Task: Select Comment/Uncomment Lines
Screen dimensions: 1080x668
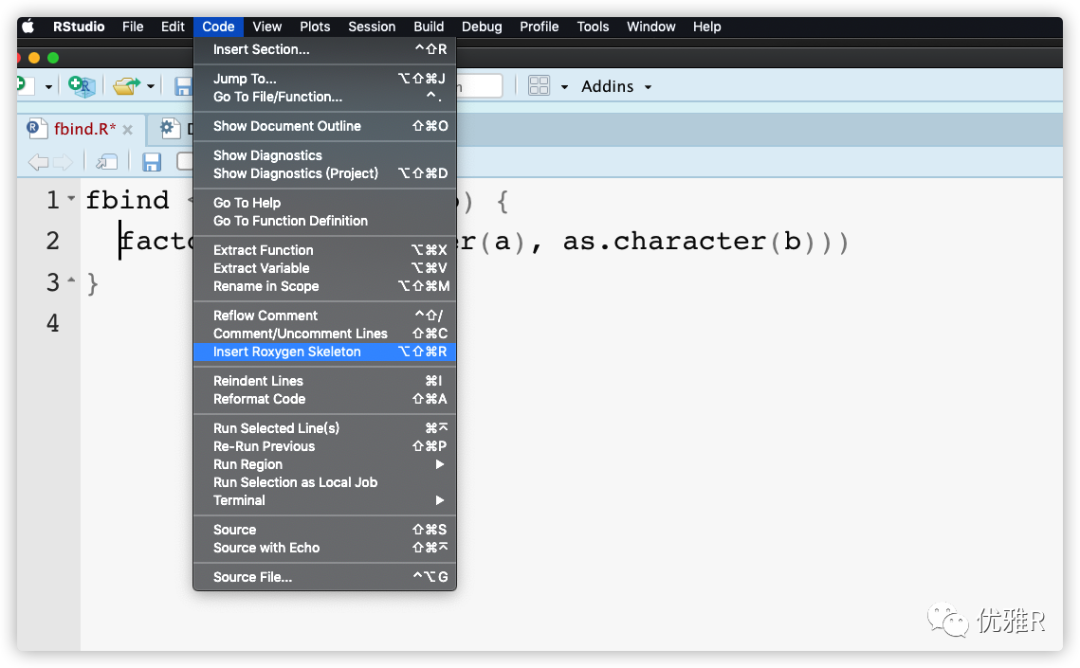Action: [x=324, y=333]
